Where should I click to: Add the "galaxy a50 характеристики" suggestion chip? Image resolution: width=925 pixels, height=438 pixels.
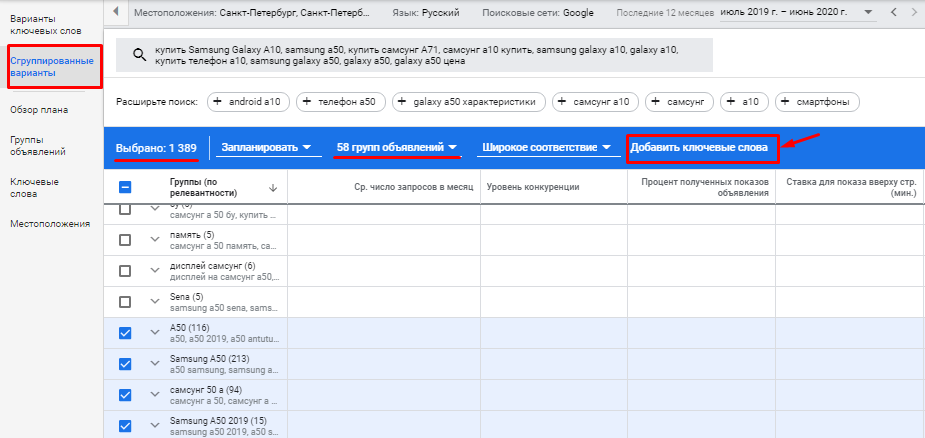click(x=470, y=102)
